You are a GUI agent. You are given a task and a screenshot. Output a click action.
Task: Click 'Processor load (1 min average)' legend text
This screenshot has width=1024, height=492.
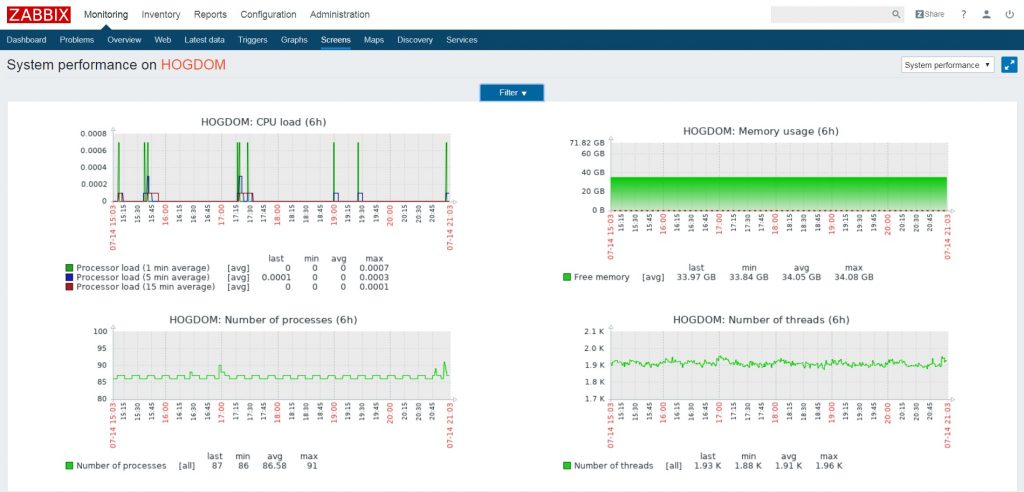click(143, 268)
